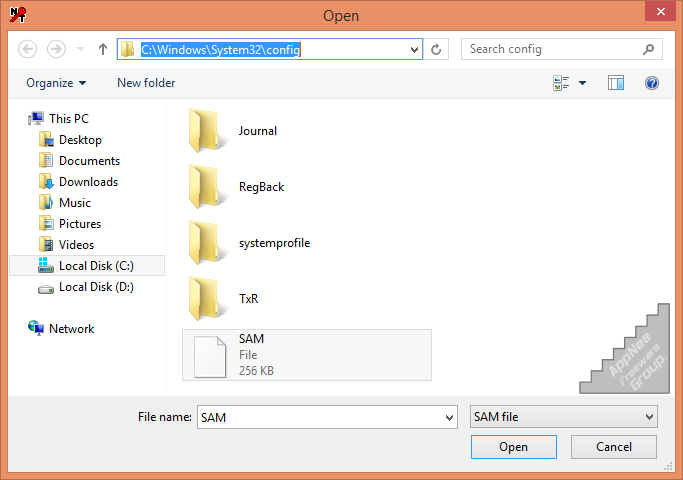Change your view icon button
Viewport: 683px width, 480px height.
click(x=561, y=83)
